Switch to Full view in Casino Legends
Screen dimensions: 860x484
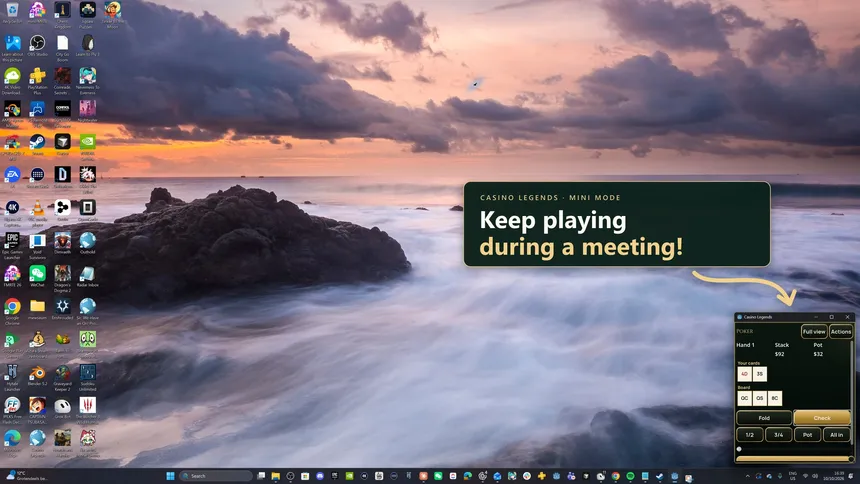pos(814,331)
